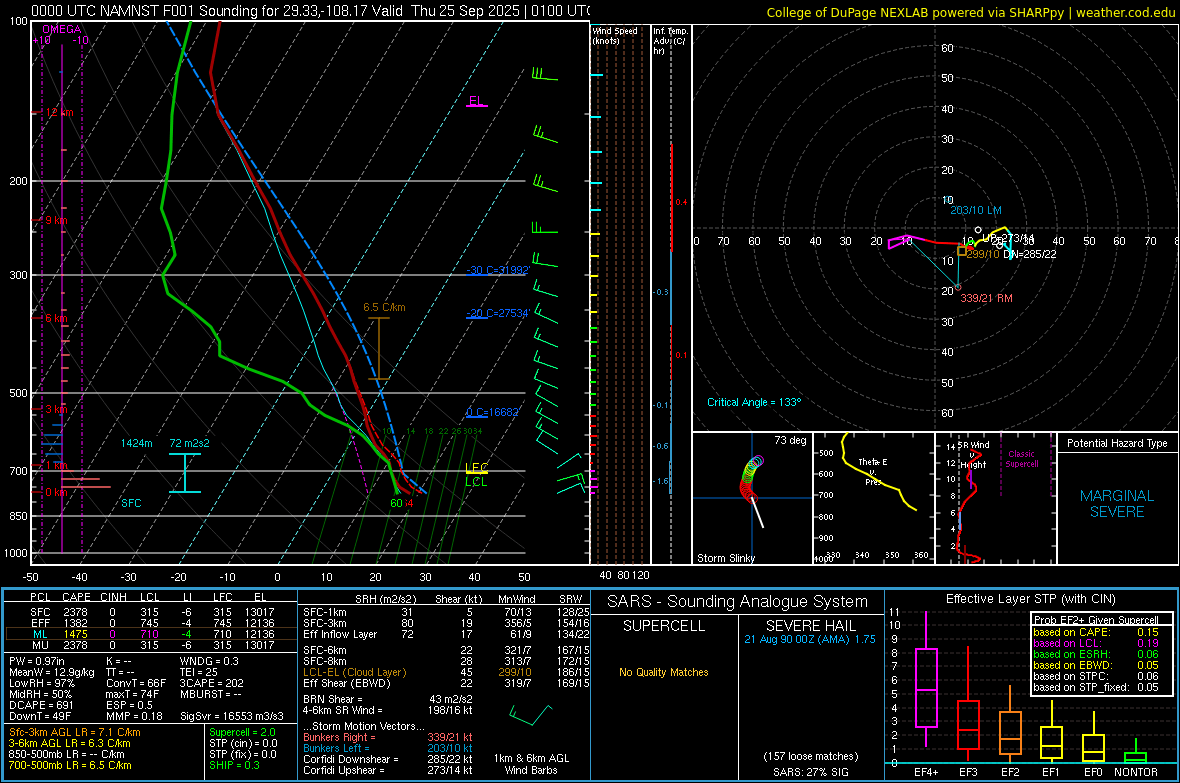Click the blue 'Bunkers Left =' entry

tap(388, 748)
